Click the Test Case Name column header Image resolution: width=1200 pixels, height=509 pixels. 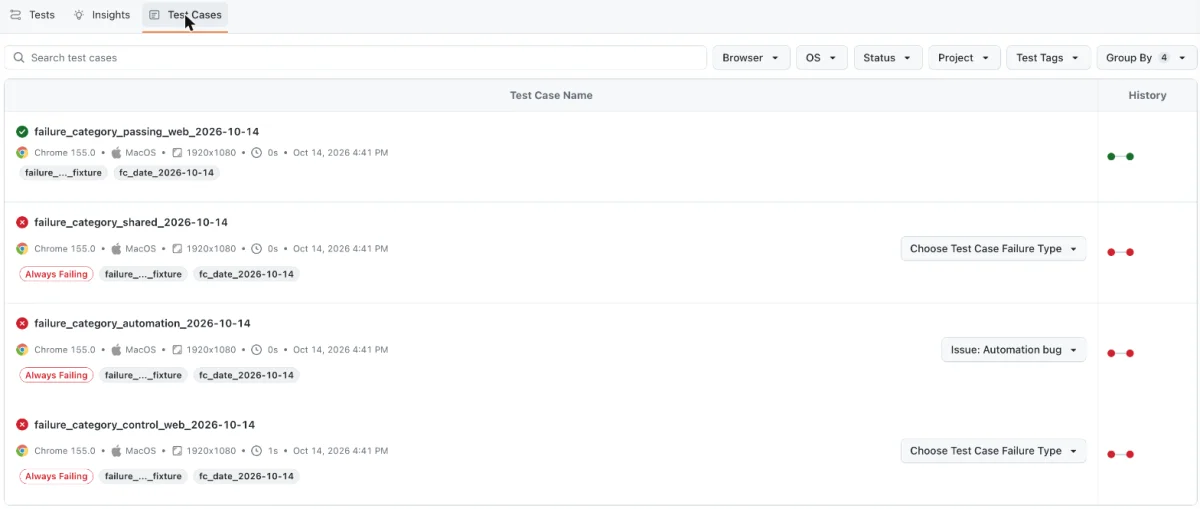click(x=551, y=96)
